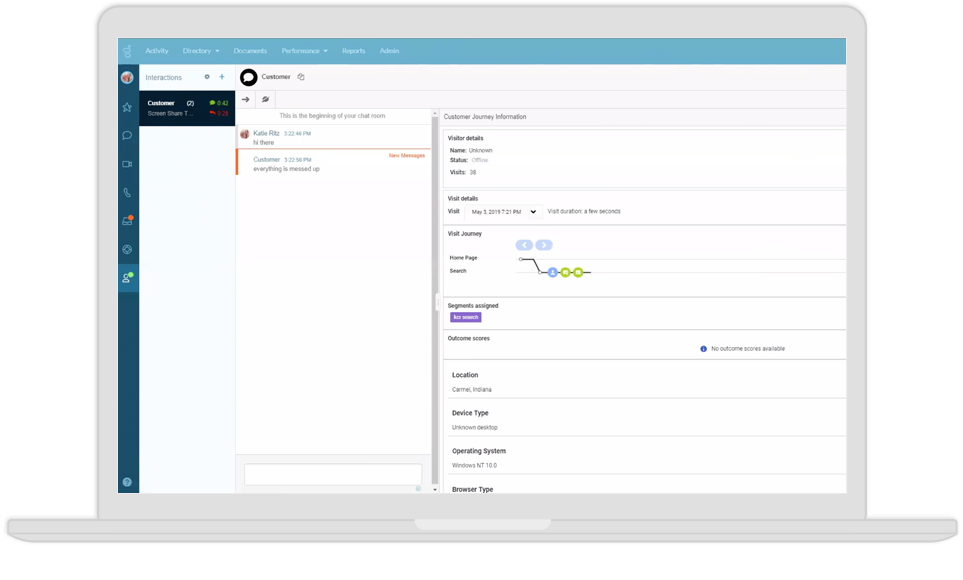
Task: Click the Customer name in conversation header
Action: pos(276,77)
